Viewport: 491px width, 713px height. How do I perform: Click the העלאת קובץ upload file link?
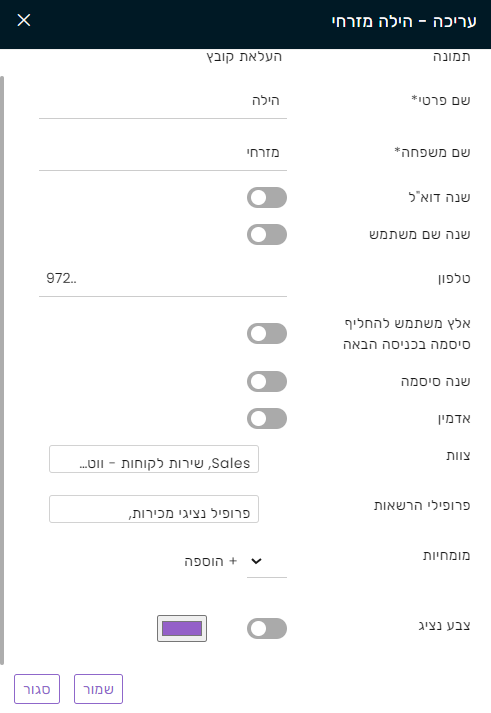coord(244,56)
